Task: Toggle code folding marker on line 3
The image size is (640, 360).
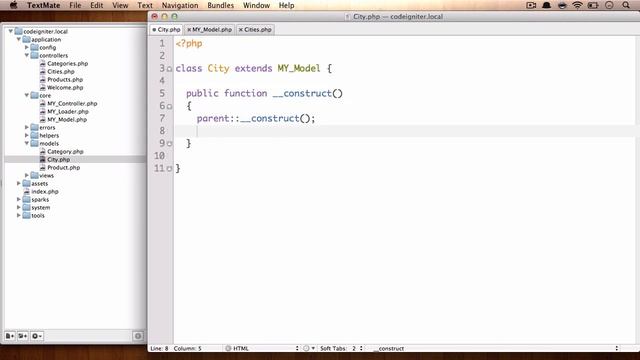Action: click(169, 69)
